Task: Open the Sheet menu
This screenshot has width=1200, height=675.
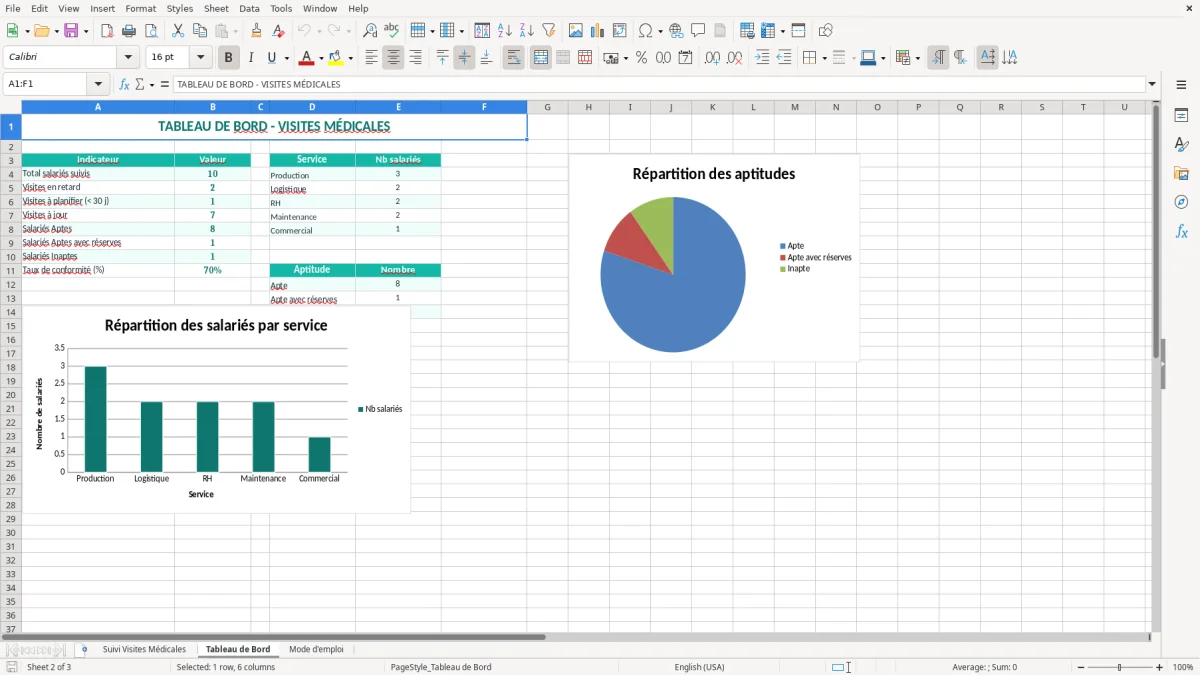Action: click(216, 8)
